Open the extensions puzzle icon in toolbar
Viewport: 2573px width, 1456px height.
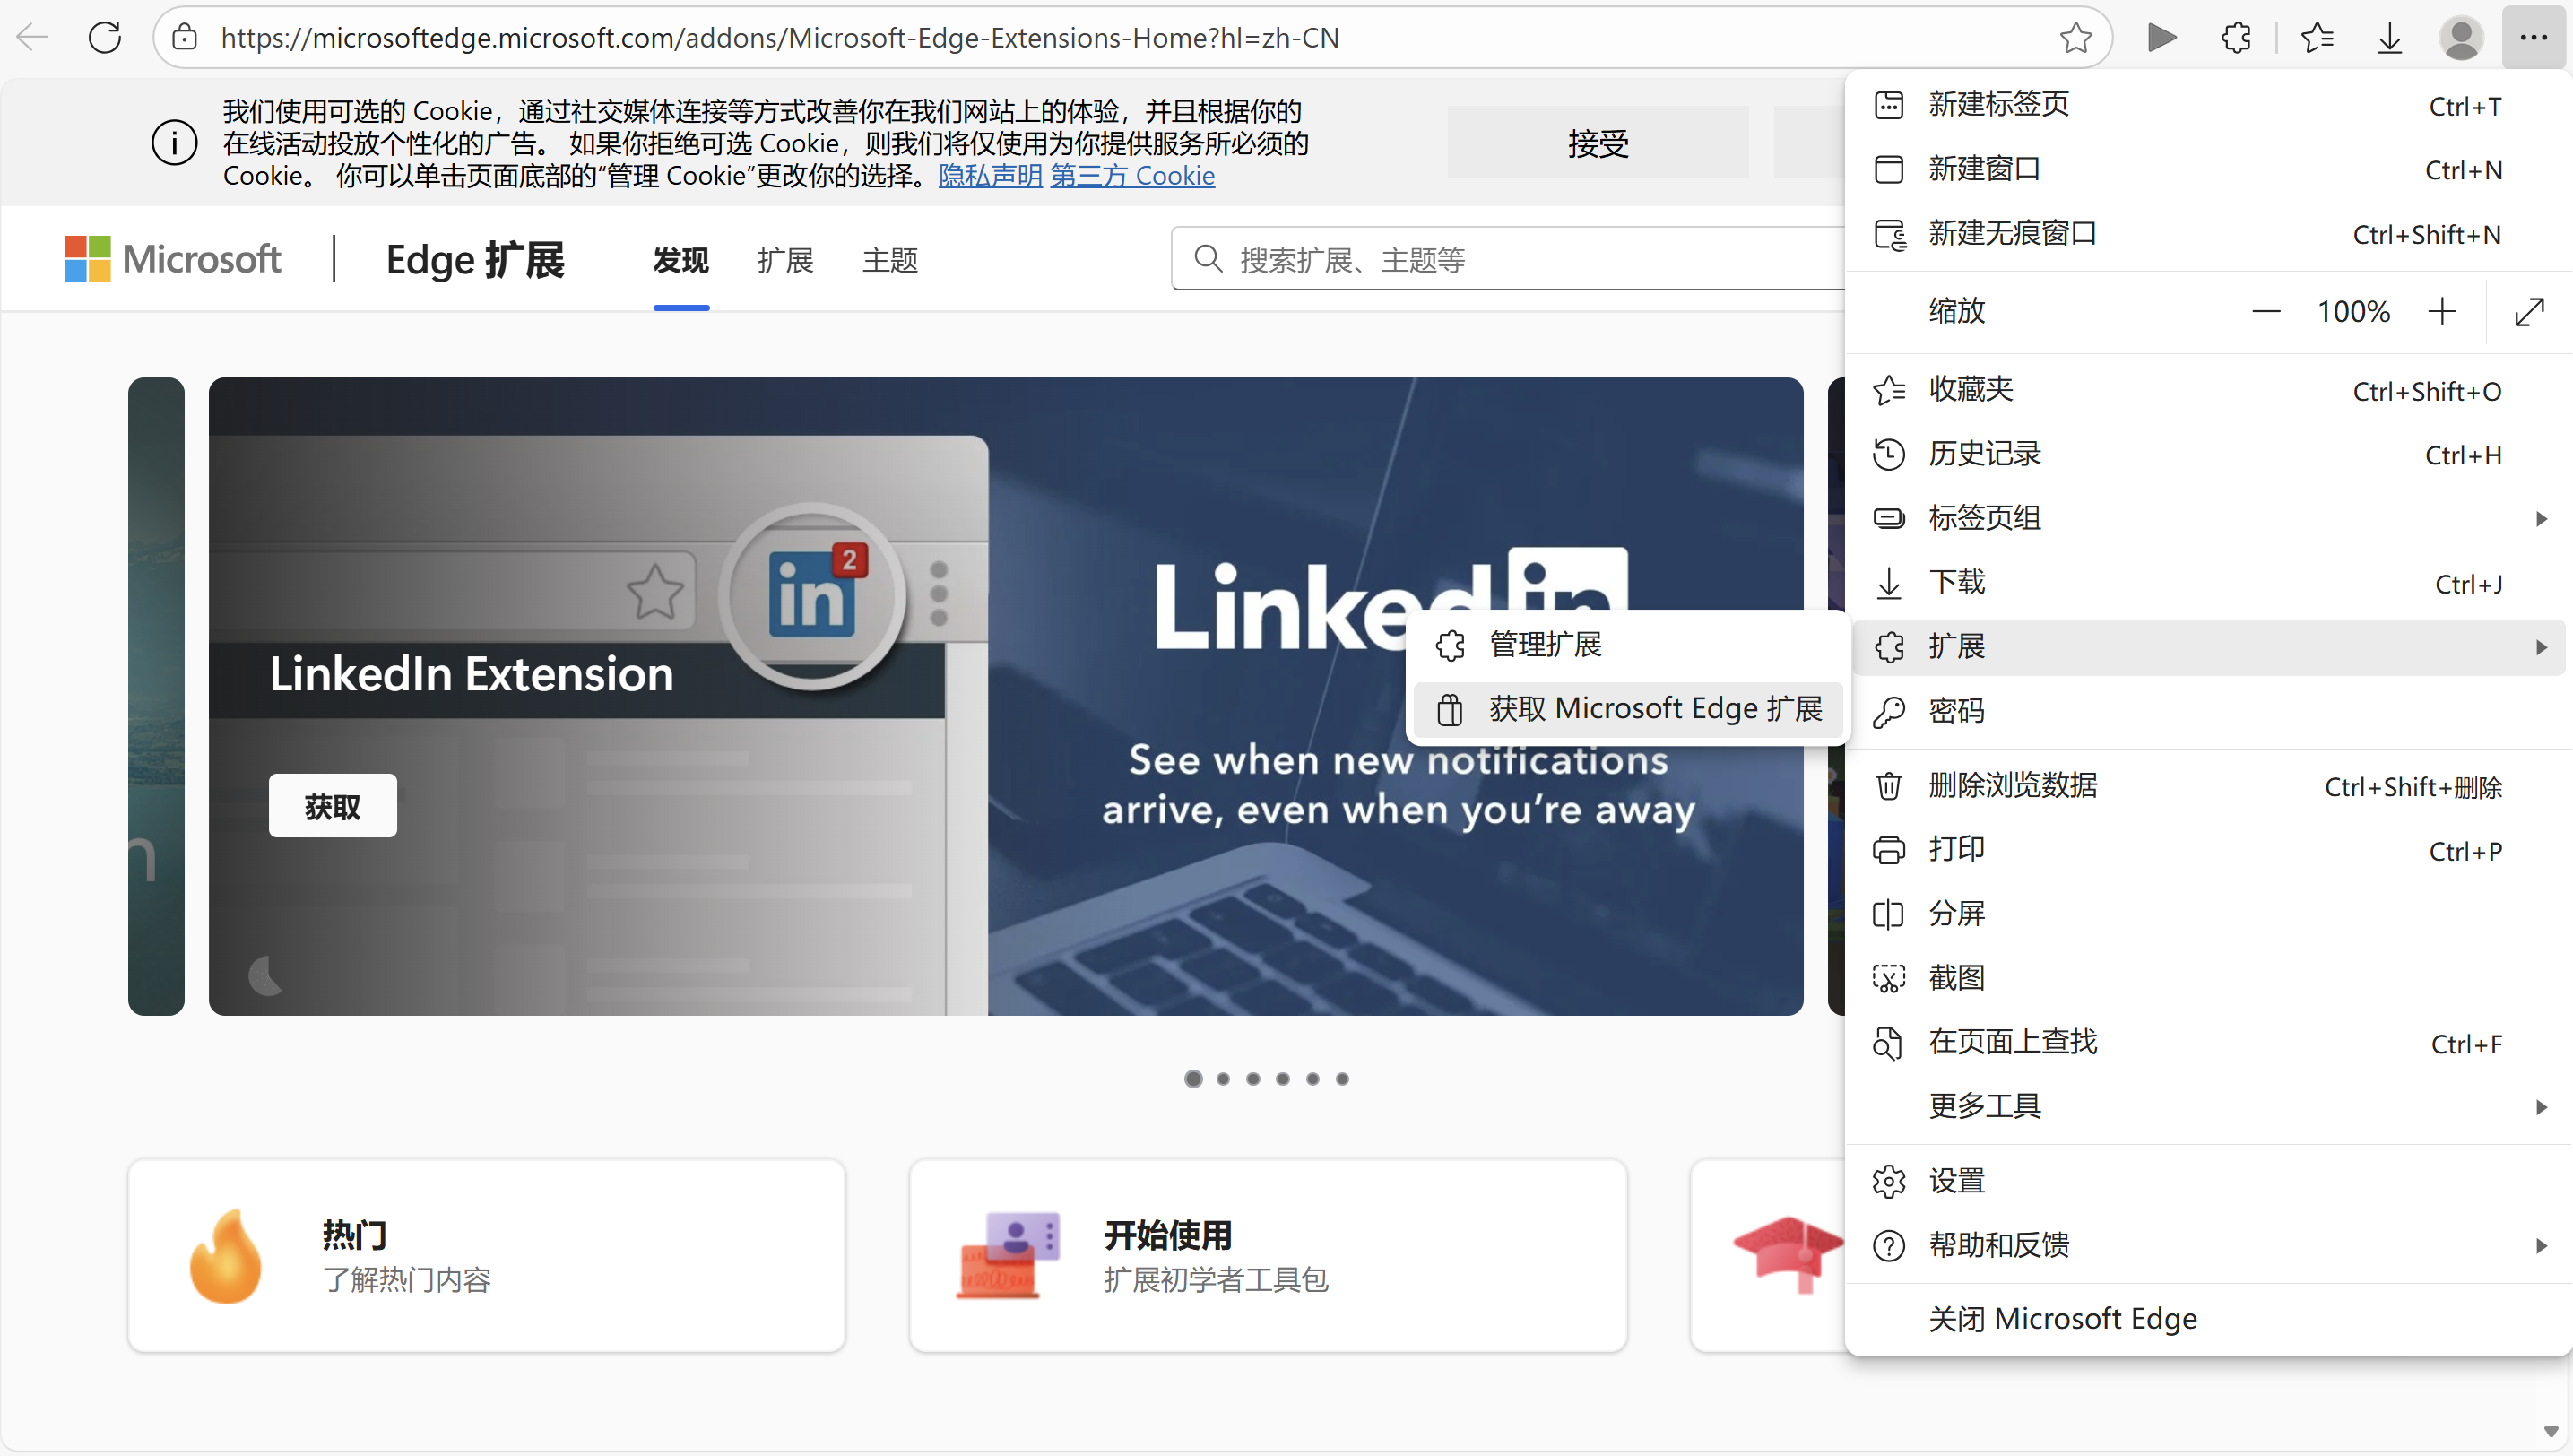(x=2236, y=38)
